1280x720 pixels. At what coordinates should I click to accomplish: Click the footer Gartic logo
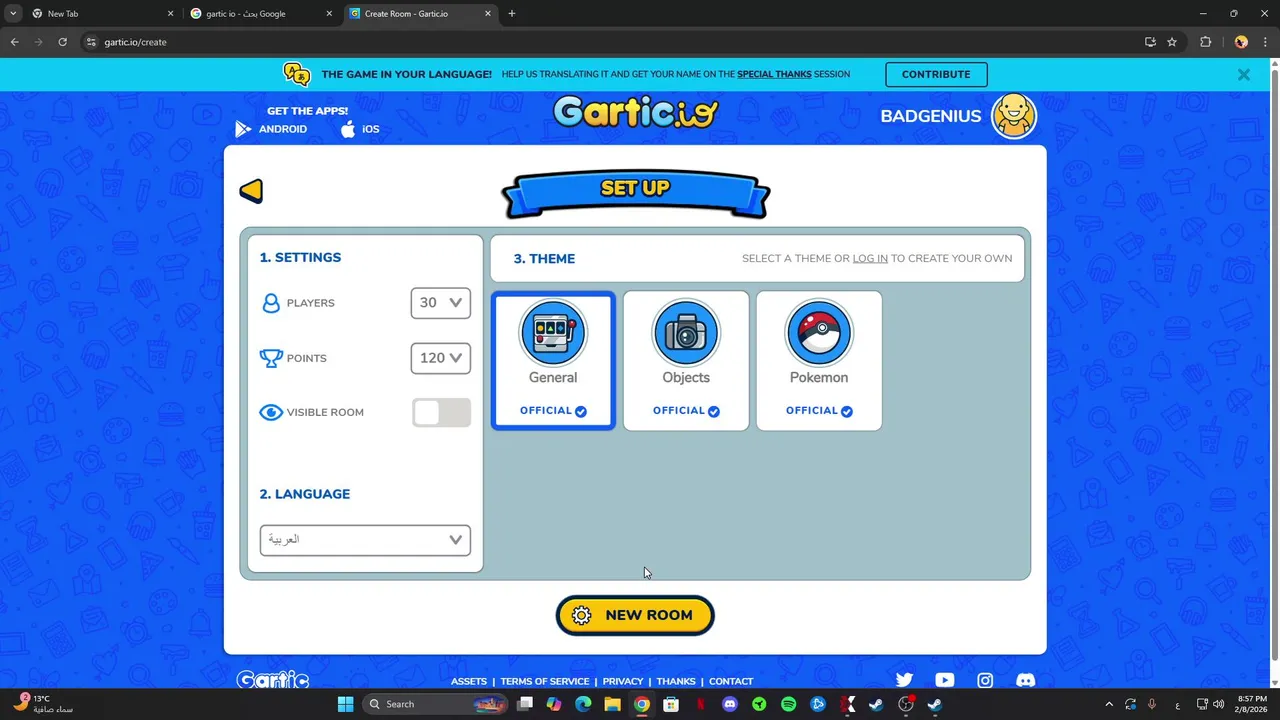click(273, 680)
